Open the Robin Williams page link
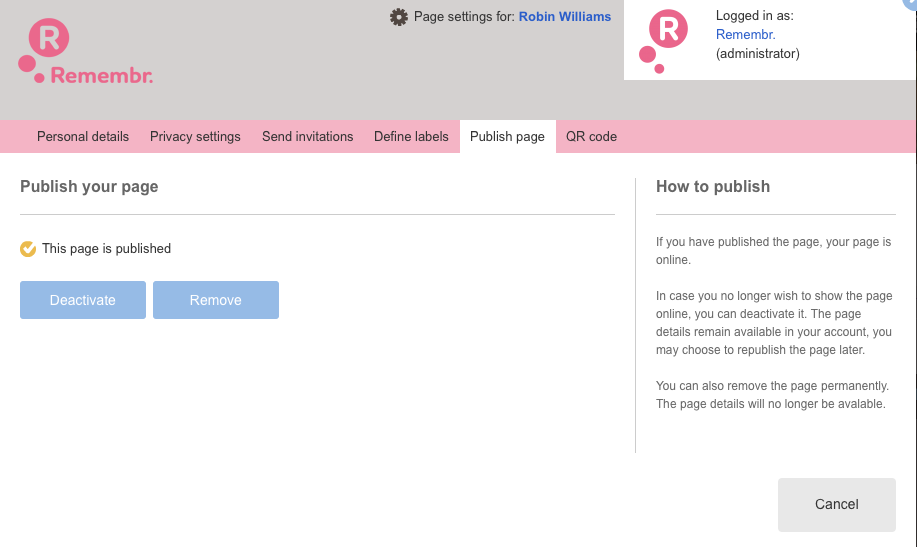 coord(564,17)
